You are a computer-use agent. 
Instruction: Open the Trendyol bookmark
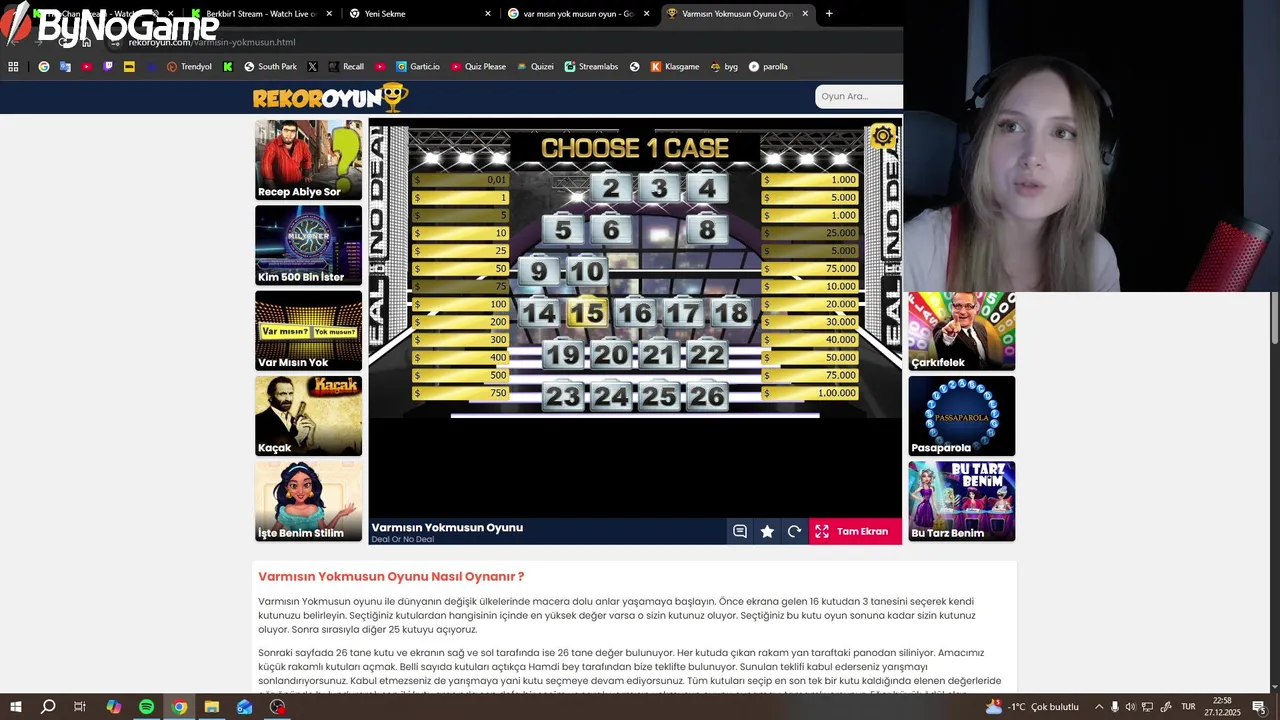point(189,67)
